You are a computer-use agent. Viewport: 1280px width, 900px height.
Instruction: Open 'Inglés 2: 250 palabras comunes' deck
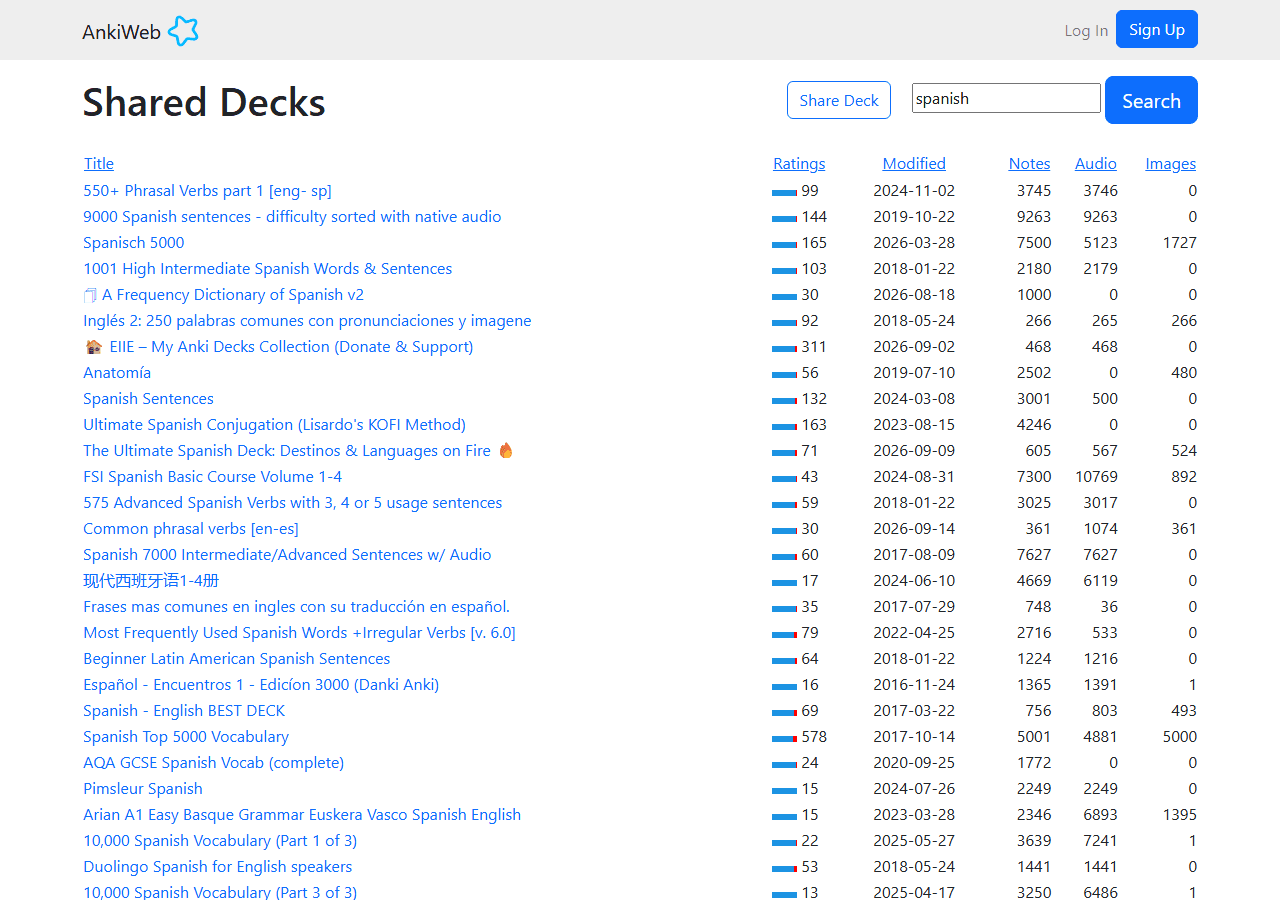(x=307, y=320)
